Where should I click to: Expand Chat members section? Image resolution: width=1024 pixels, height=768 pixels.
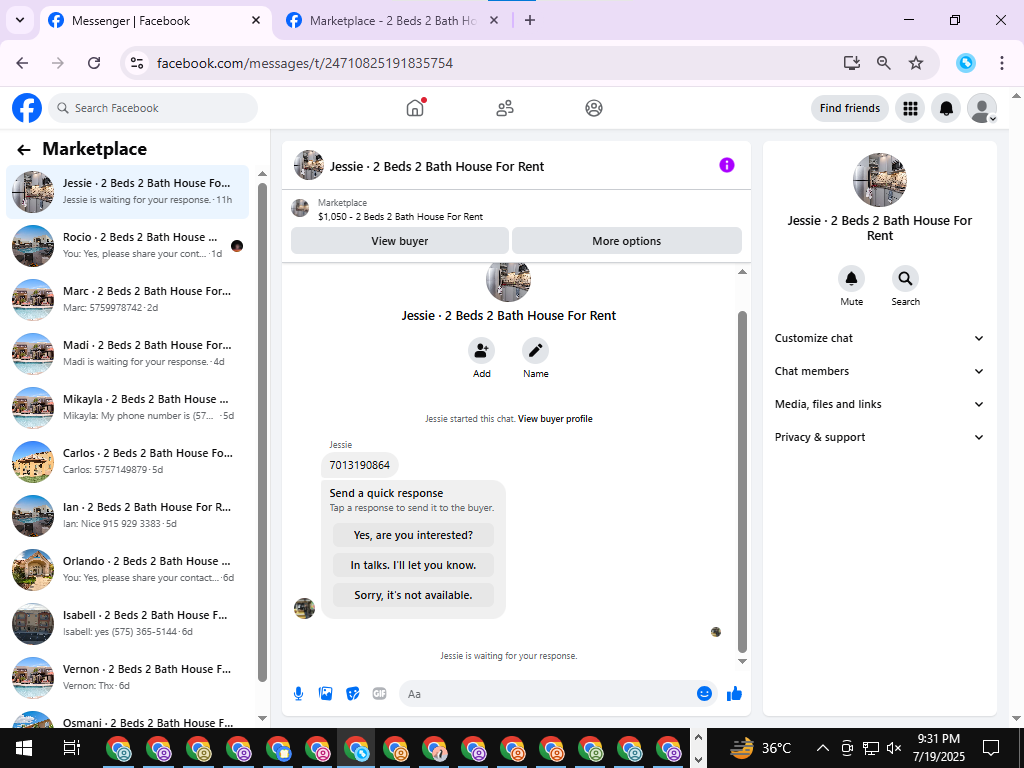click(x=879, y=371)
